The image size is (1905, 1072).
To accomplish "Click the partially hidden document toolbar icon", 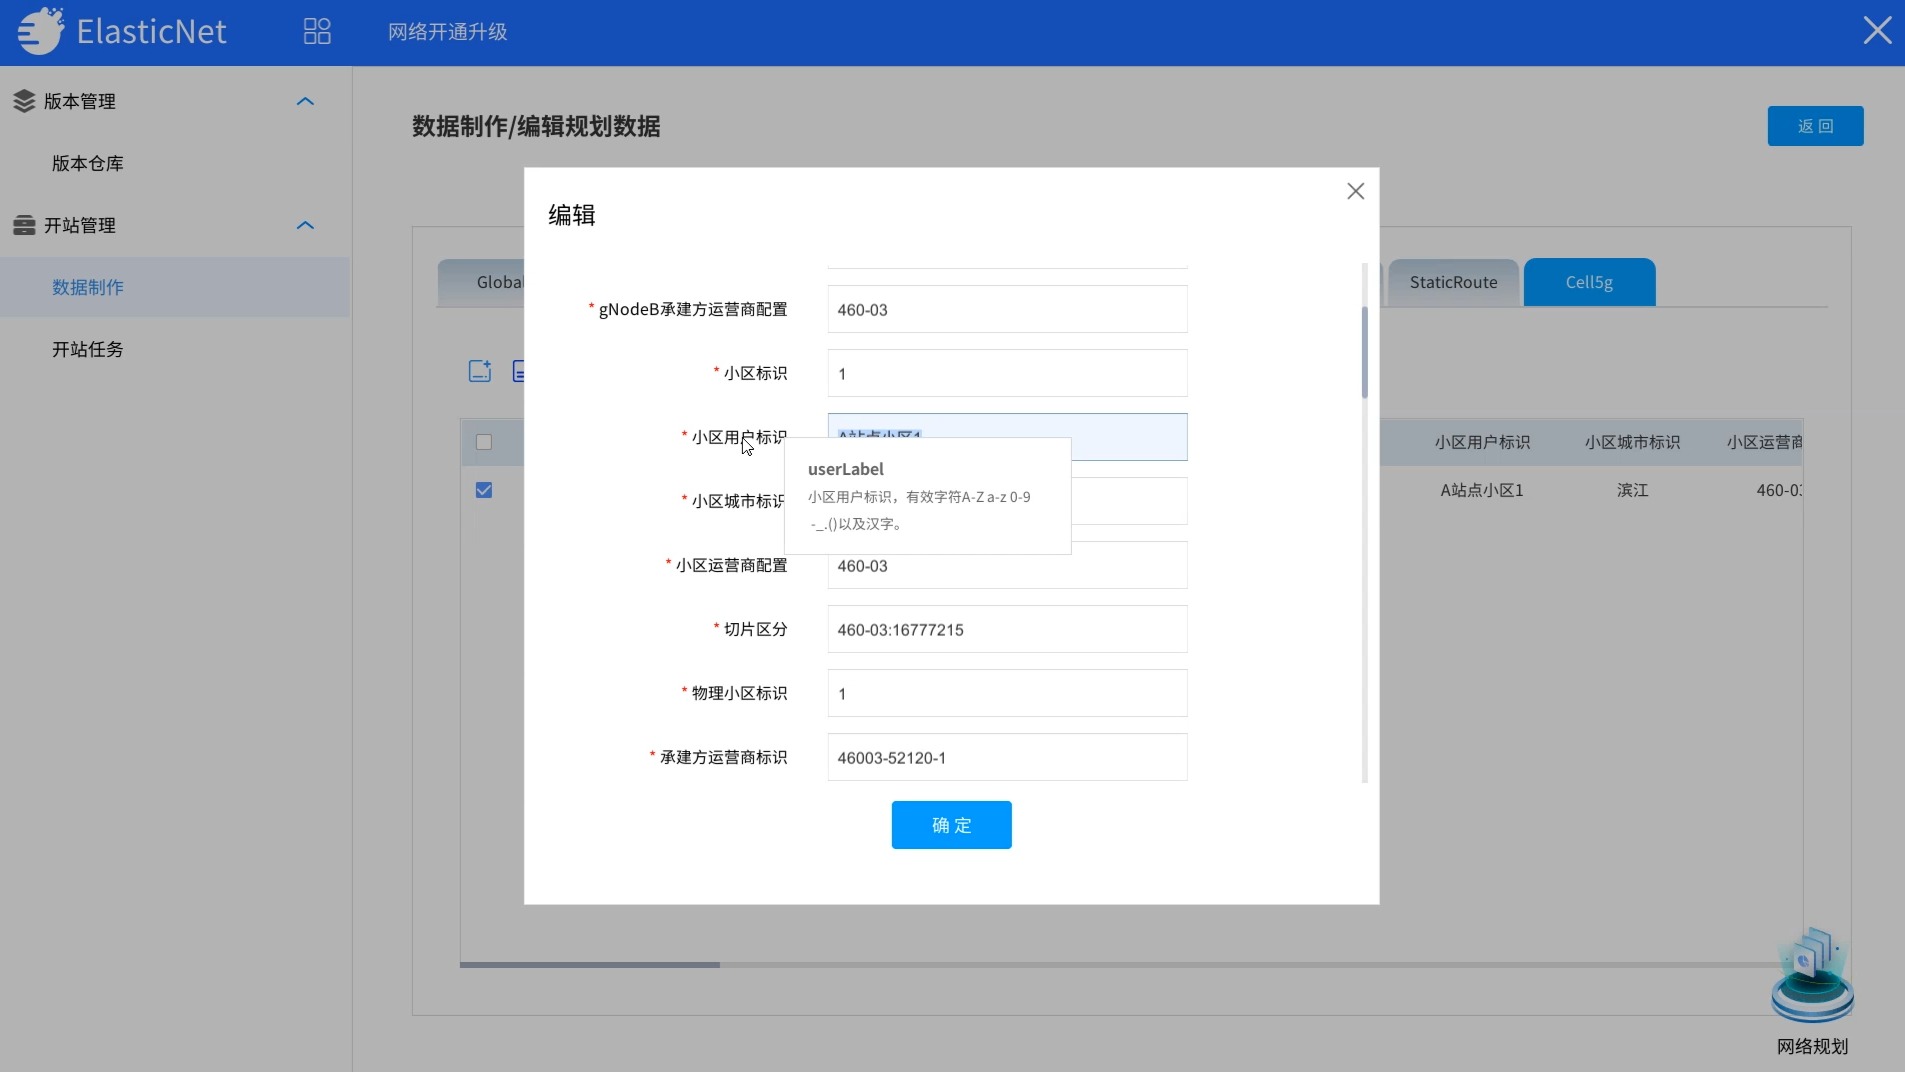I will tap(518, 371).
